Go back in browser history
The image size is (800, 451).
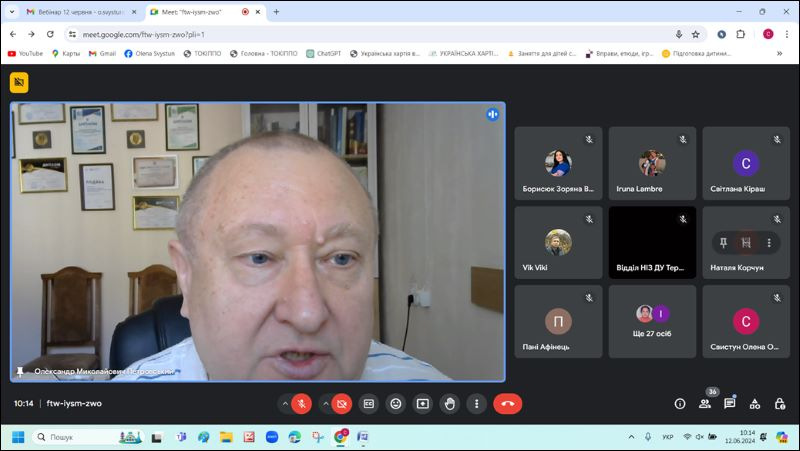pyautogui.click(x=13, y=34)
